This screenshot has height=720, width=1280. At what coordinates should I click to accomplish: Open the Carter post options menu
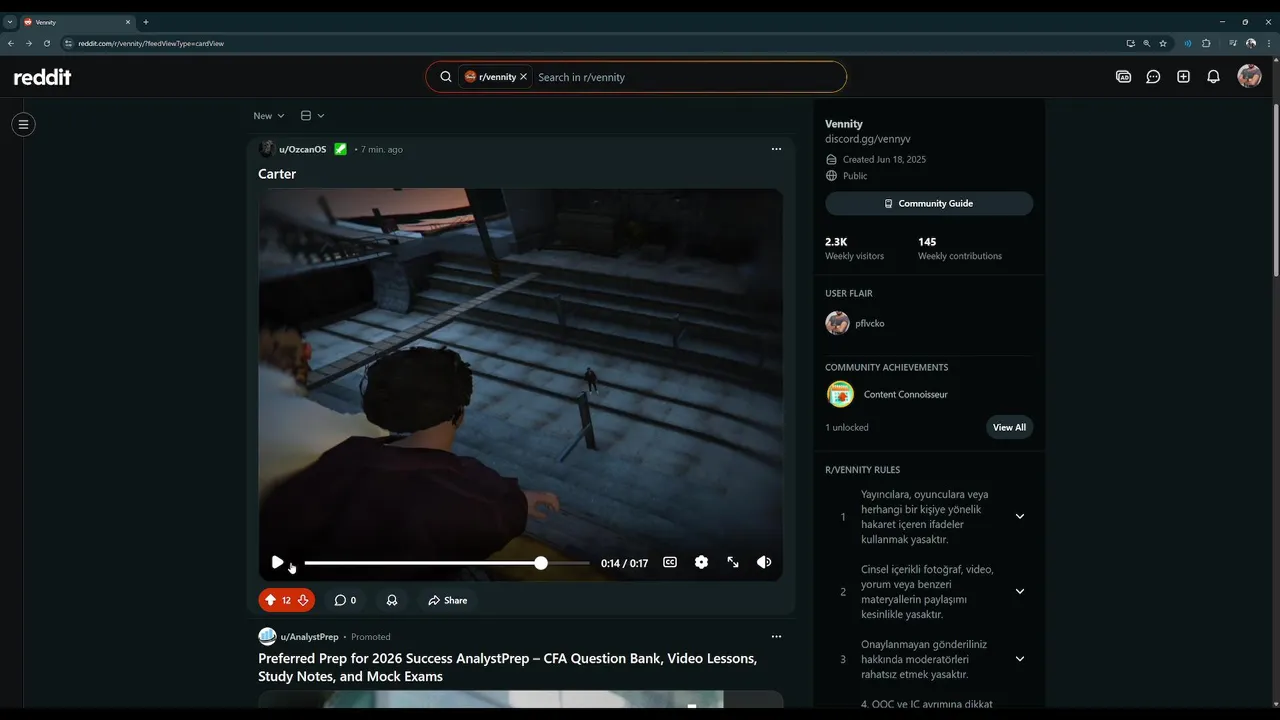pos(776,149)
